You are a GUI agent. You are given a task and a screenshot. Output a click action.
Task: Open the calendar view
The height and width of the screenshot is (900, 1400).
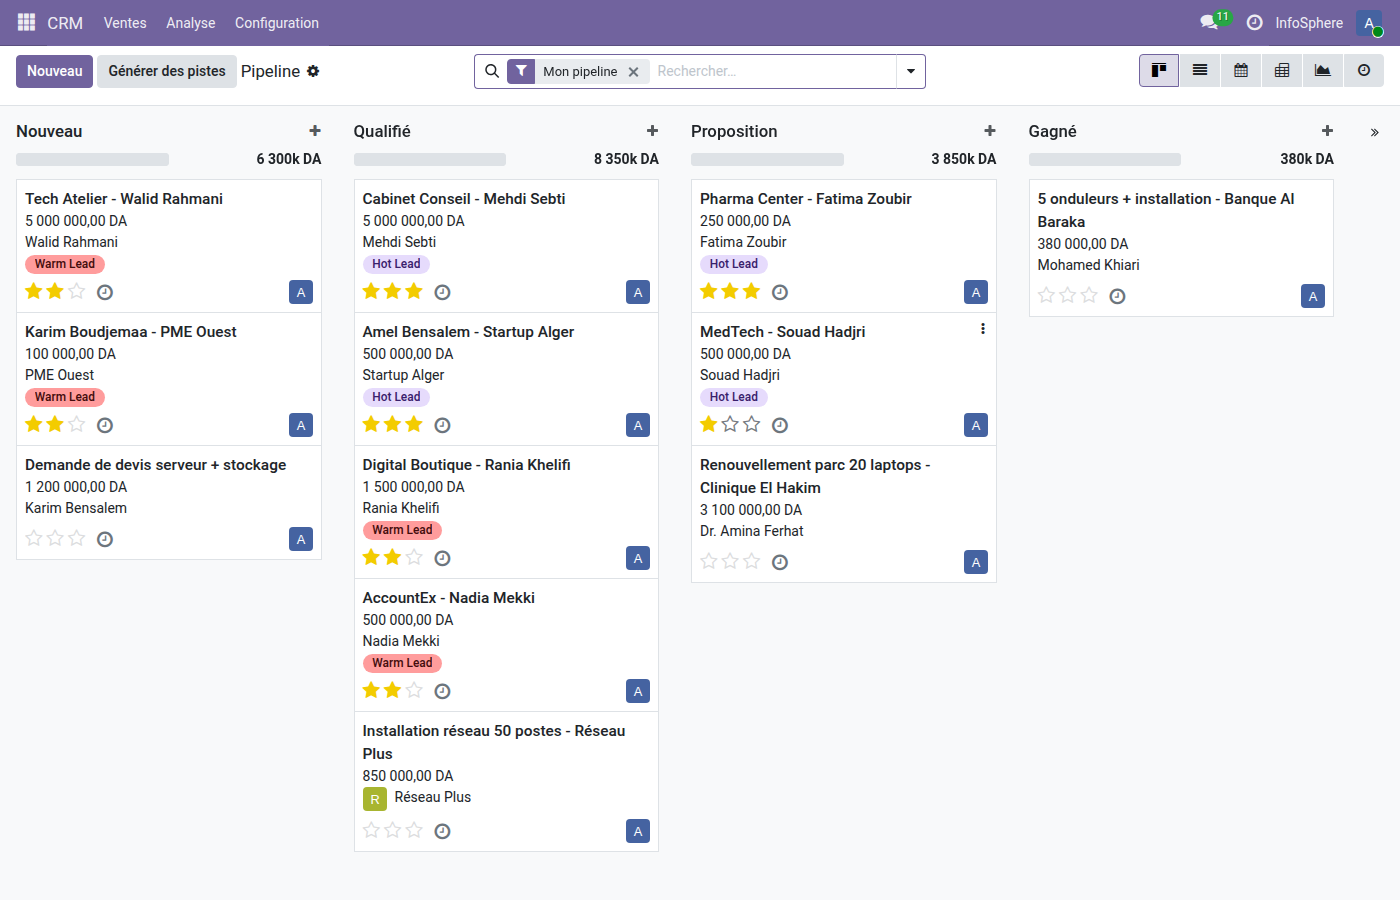pyautogui.click(x=1240, y=71)
